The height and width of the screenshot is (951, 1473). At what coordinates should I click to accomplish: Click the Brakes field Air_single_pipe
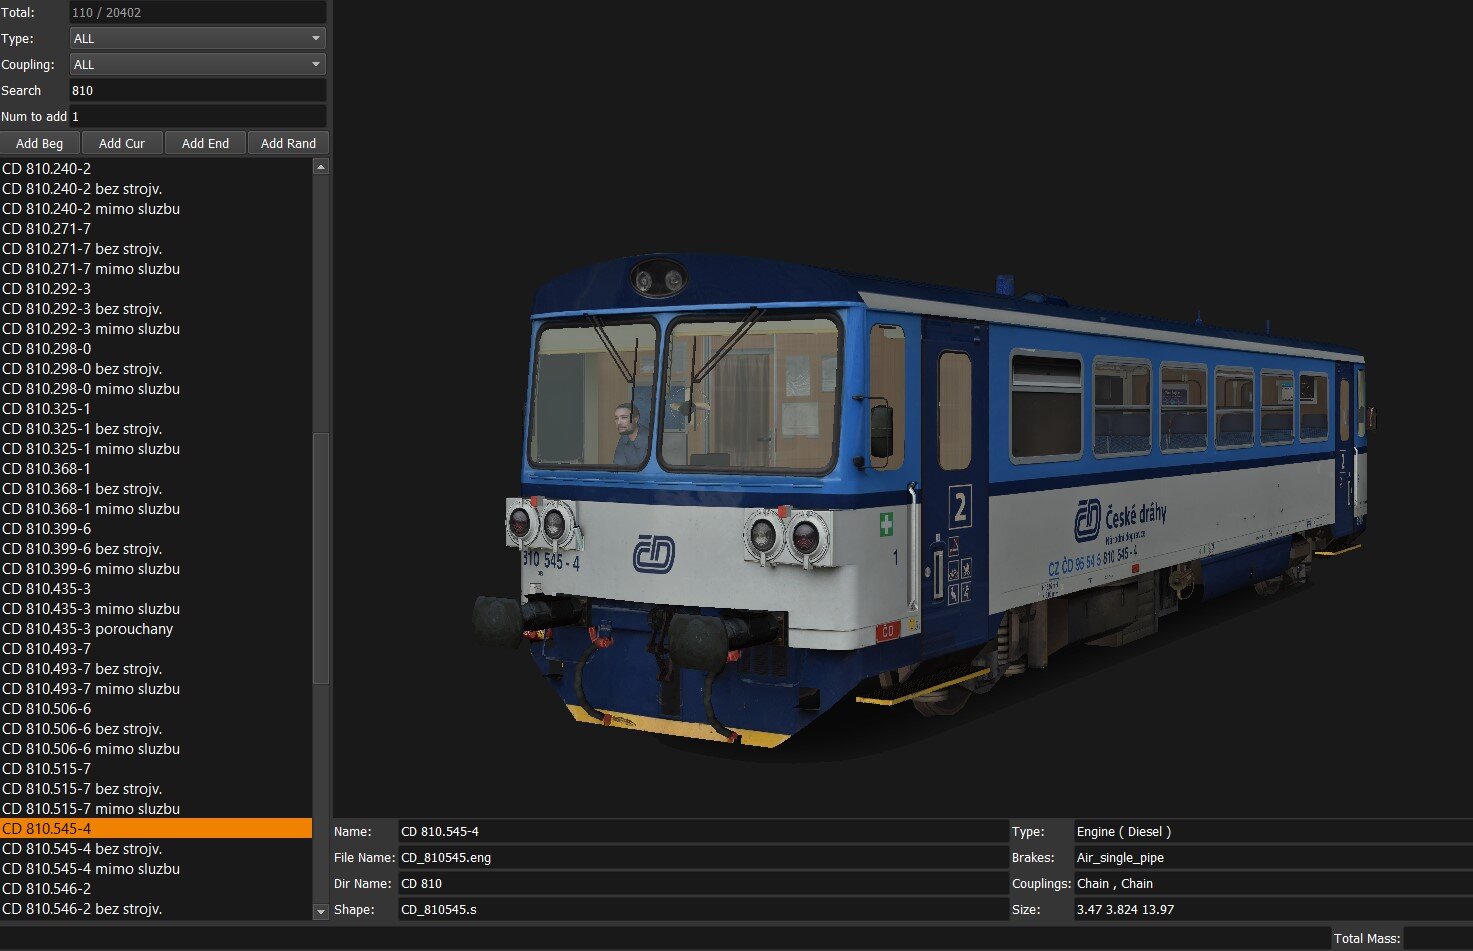pyautogui.click(x=1273, y=857)
